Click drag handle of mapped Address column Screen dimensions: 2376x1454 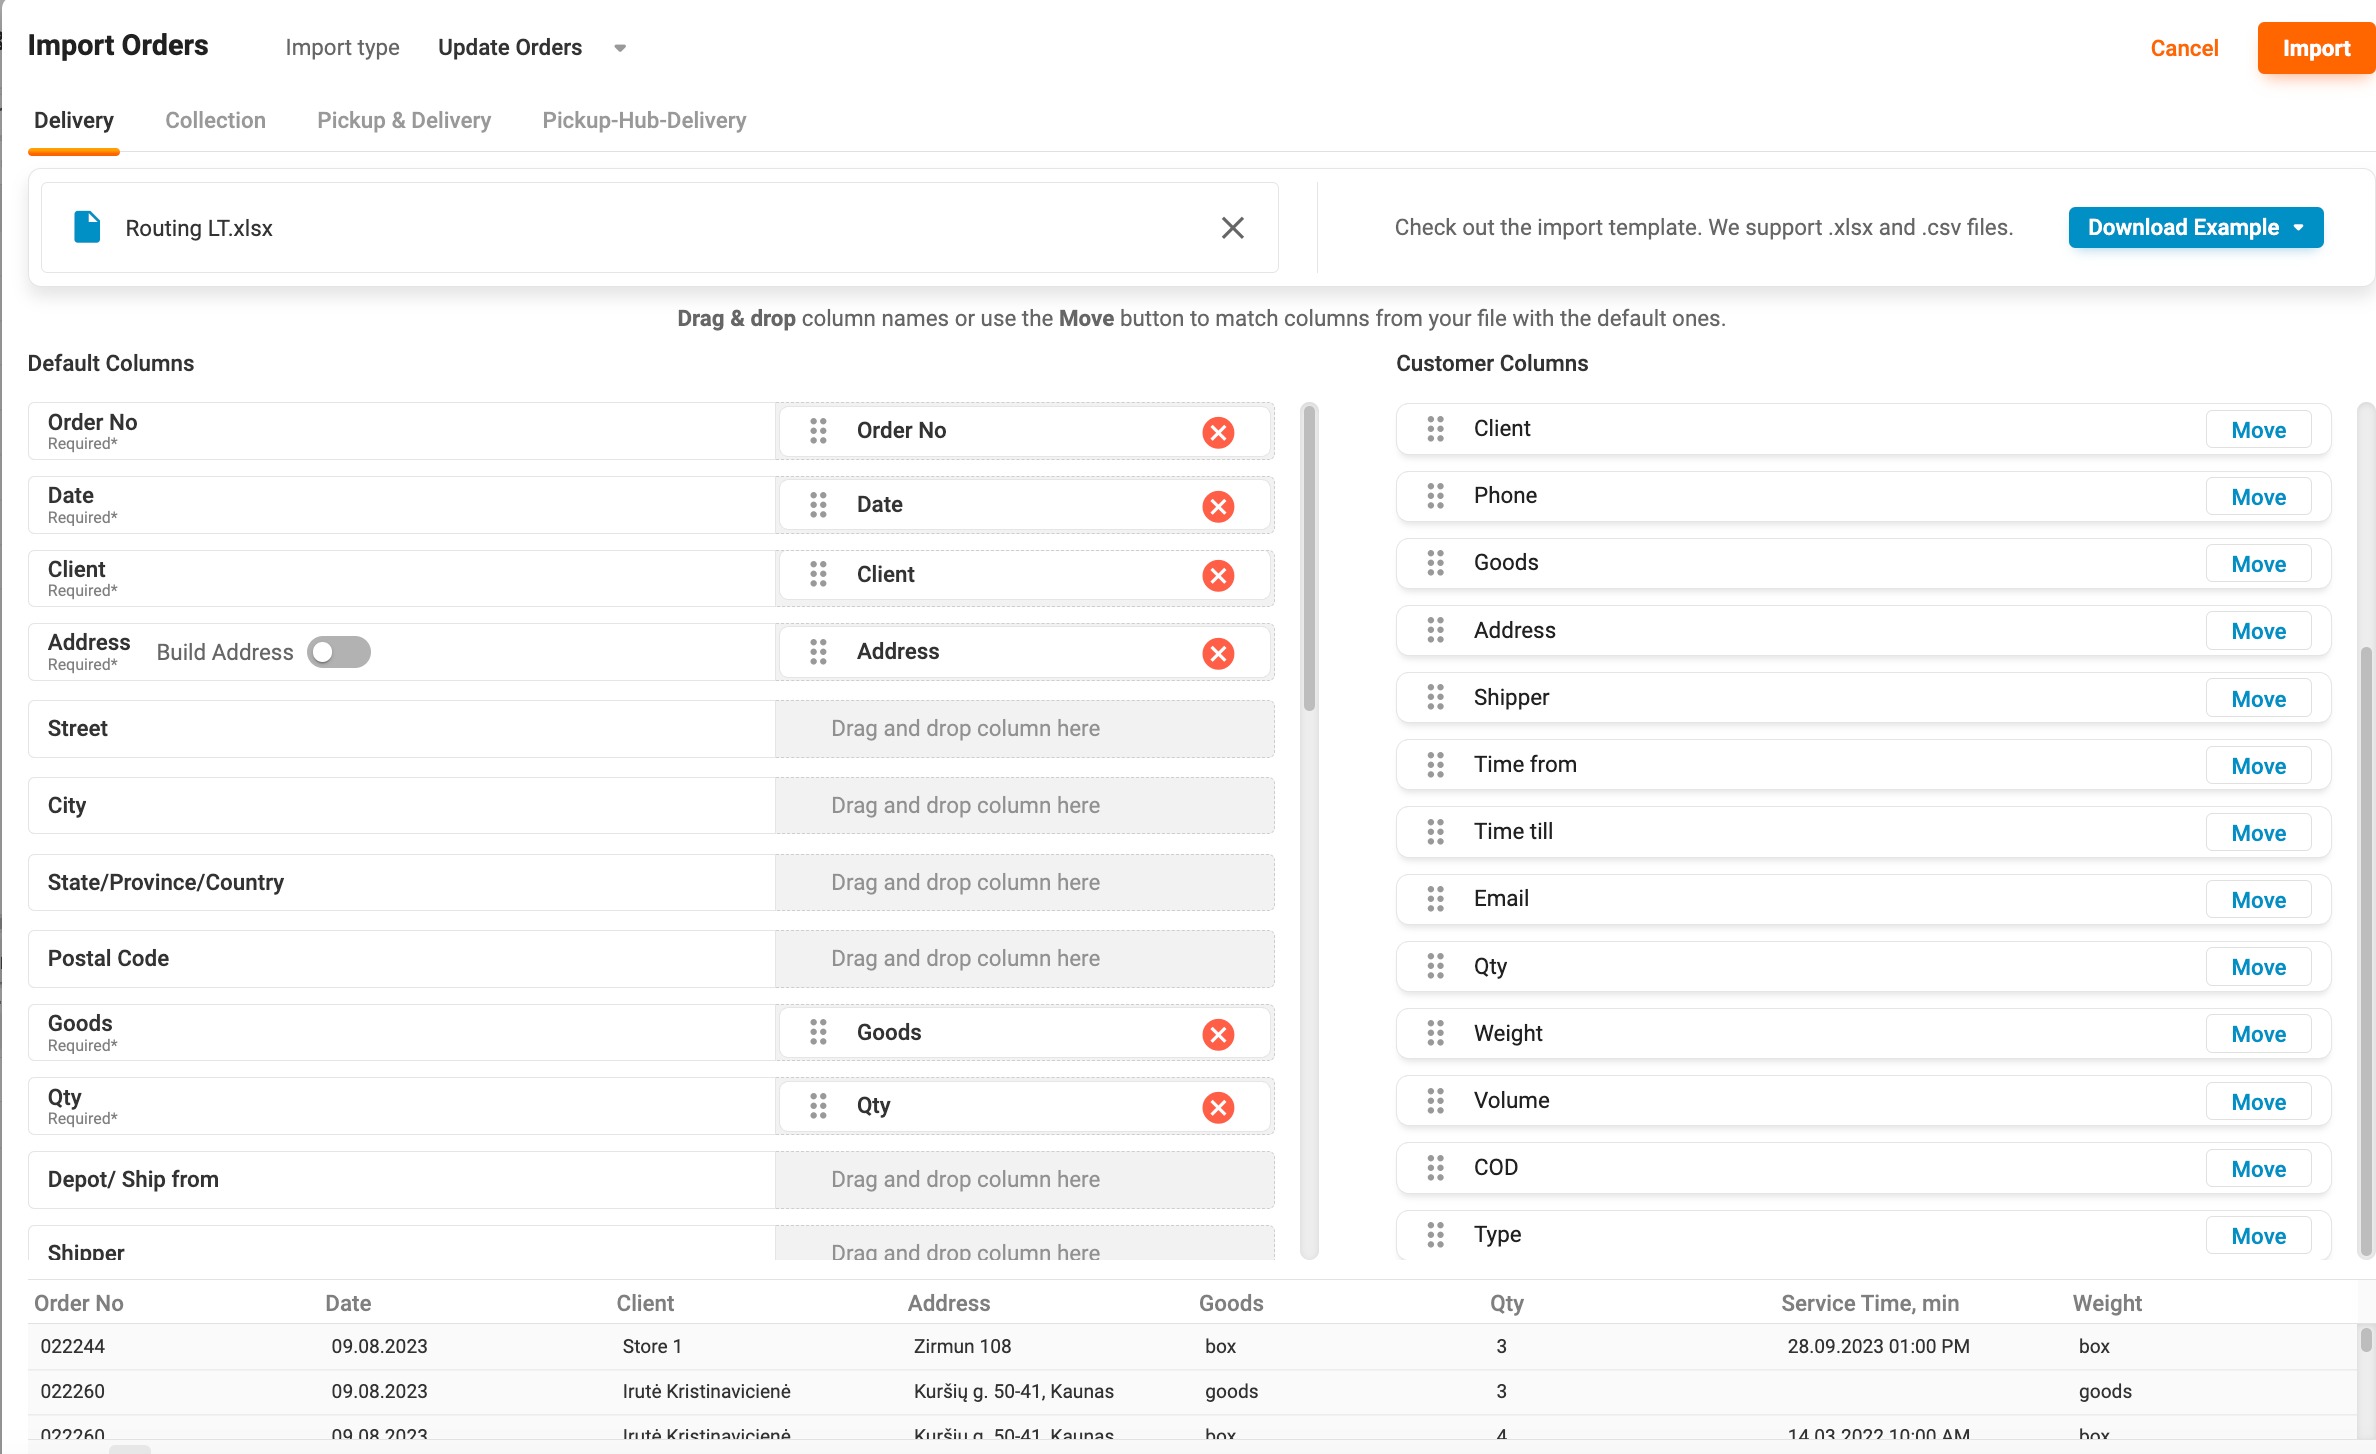click(x=818, y=652)
